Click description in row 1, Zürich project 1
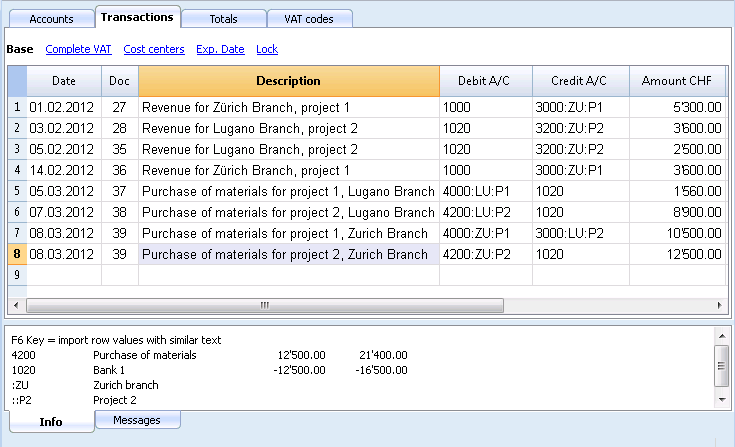The width and height of the screenshot is (735, 447). click(x=289, y=107)
